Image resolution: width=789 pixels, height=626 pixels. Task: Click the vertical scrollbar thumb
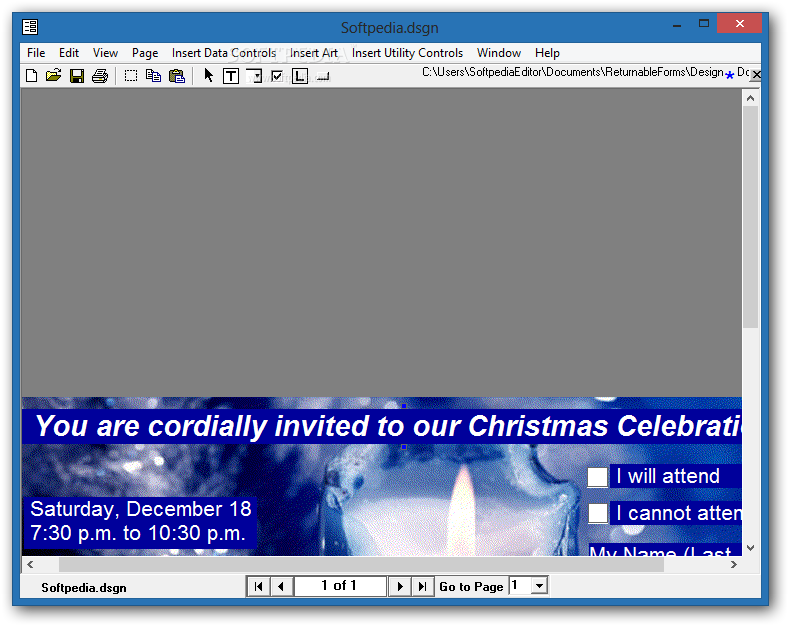coord(750,217)
